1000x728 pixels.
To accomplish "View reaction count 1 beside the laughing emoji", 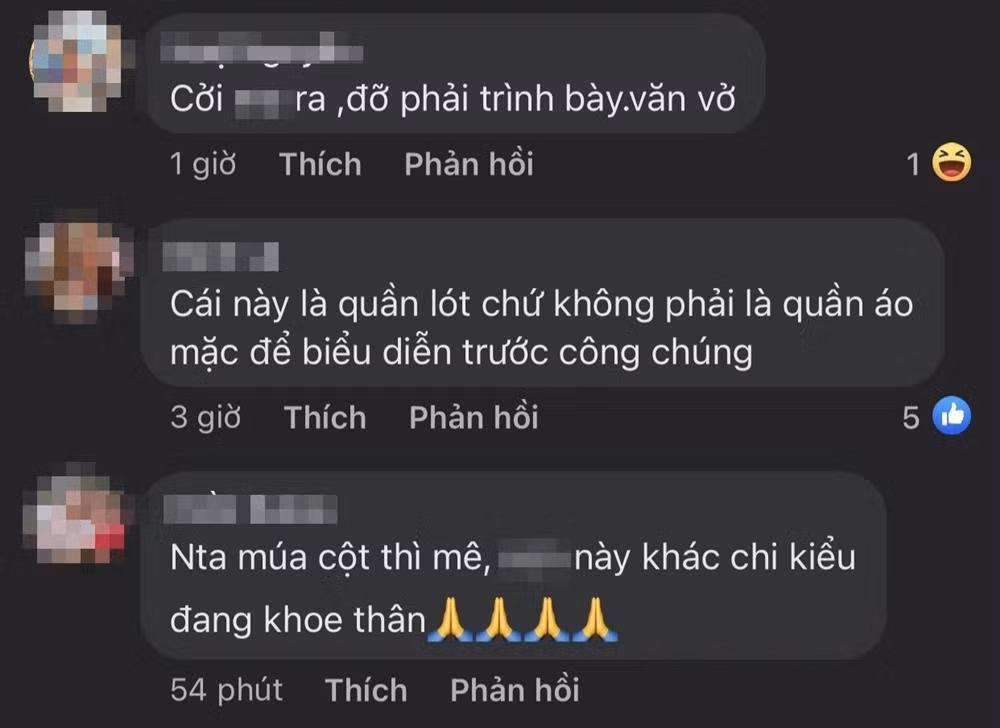I will 913,164.
